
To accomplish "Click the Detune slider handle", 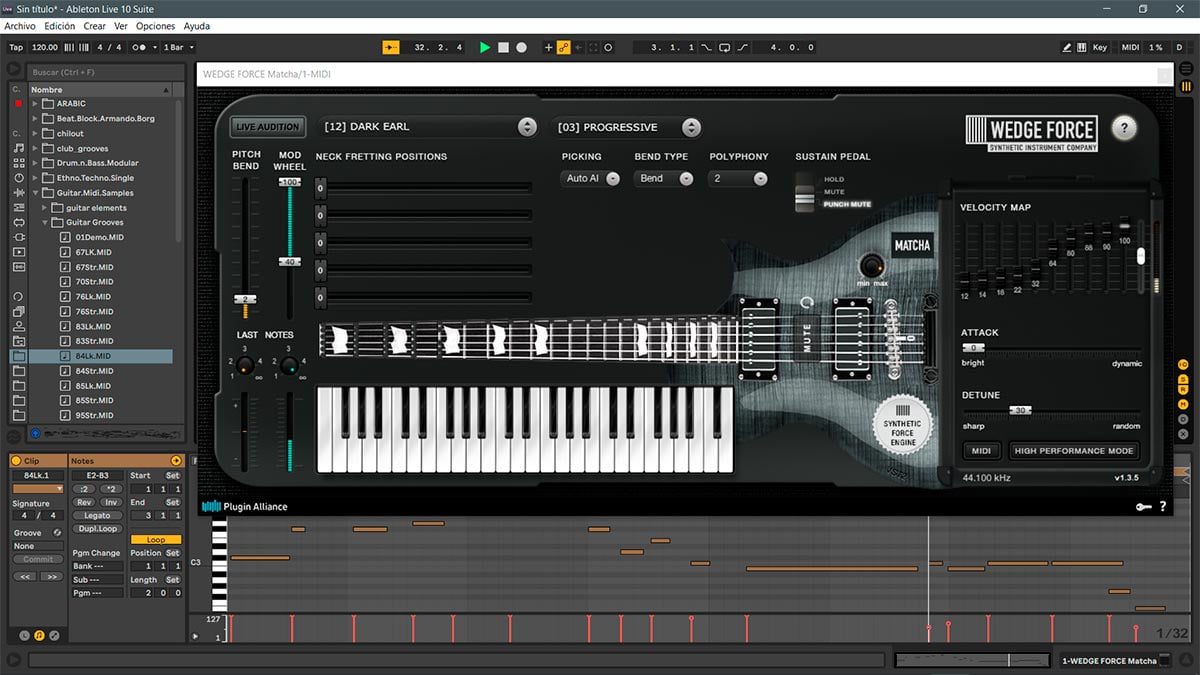I will (x=1020, y=410).
